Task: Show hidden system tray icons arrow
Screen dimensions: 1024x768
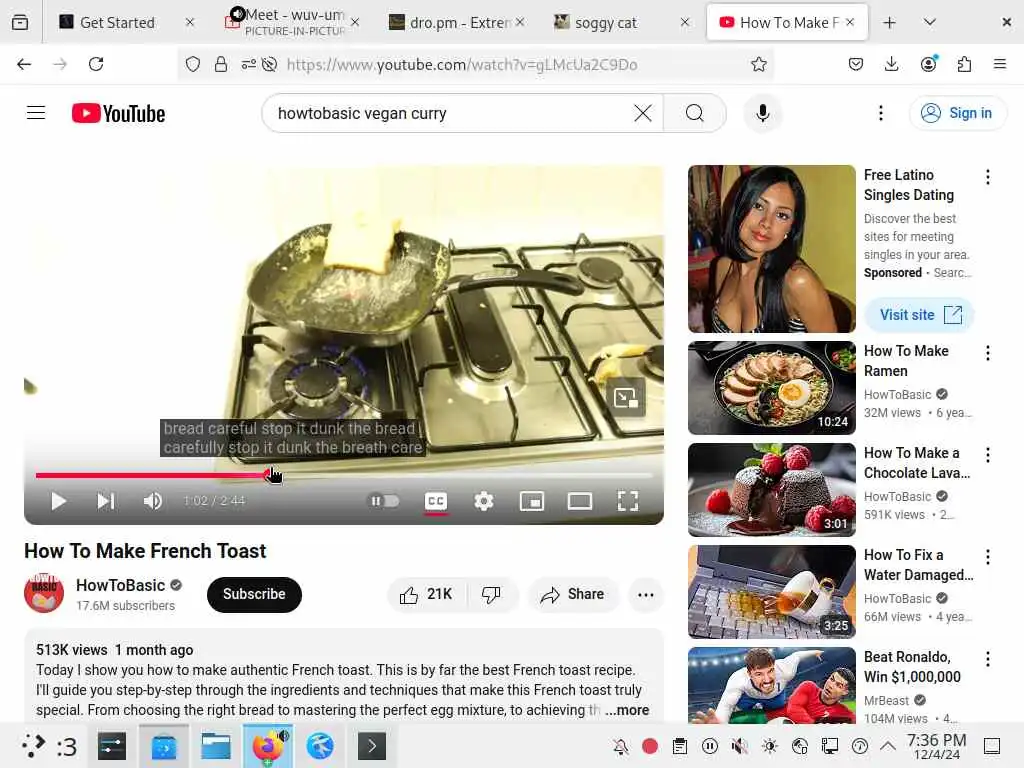Action: 888,746
